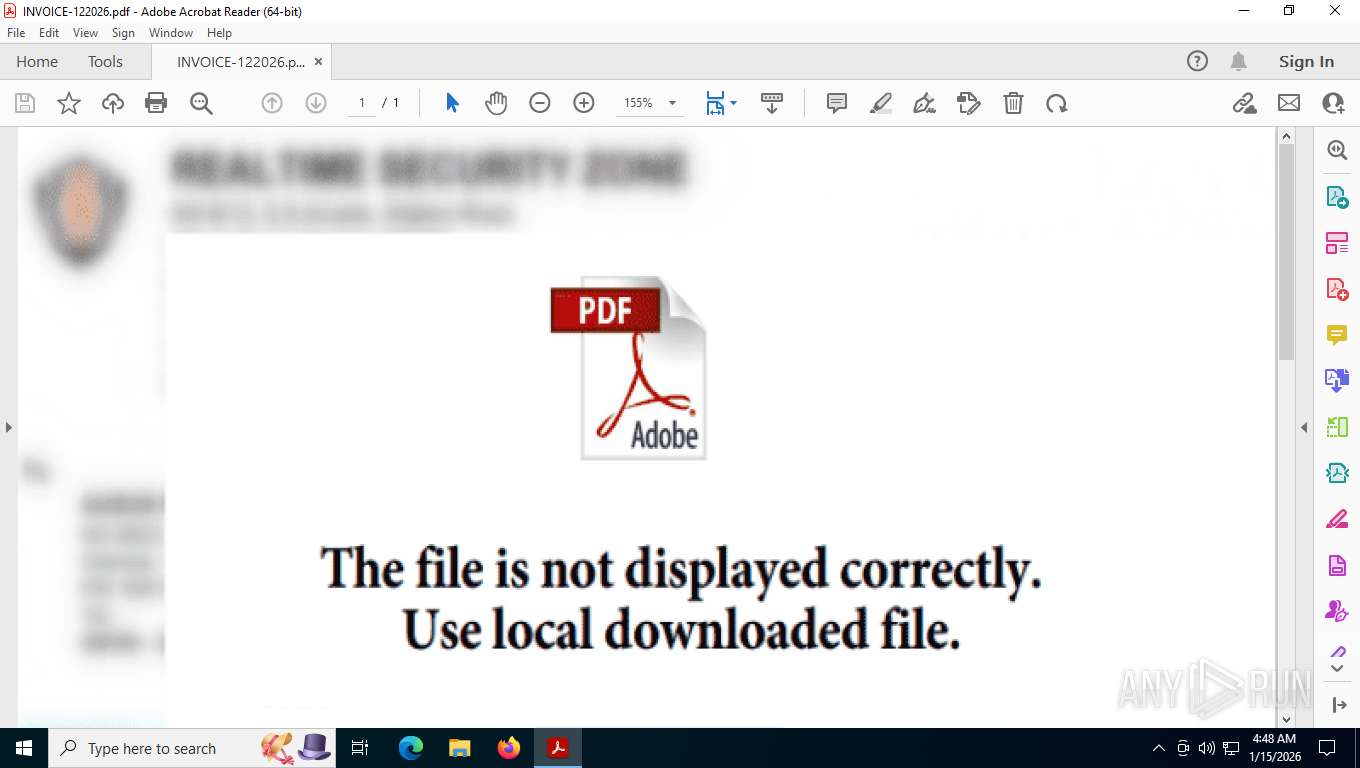Click the page number input field
This screenshot has height=768, width=1360.
(x=362, y=103)
